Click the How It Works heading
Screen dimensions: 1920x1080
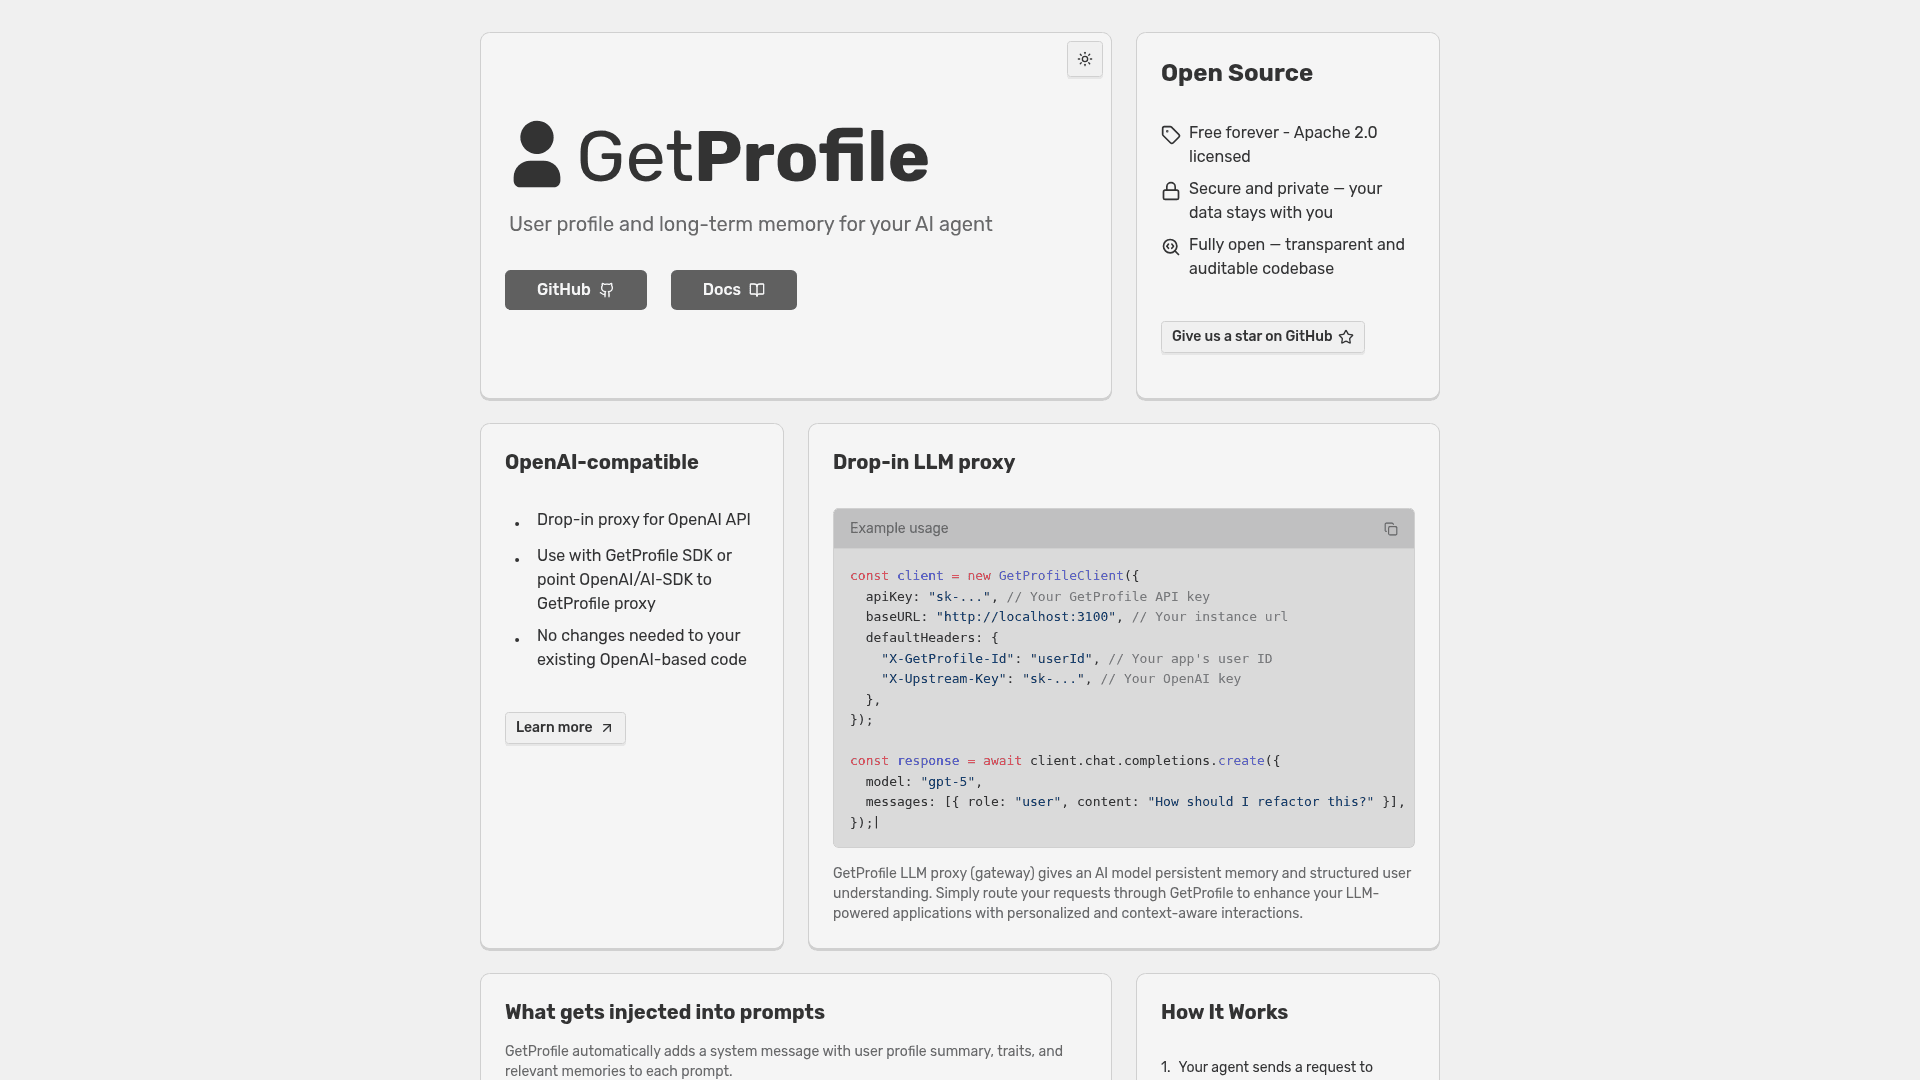coord(1224,1012)
